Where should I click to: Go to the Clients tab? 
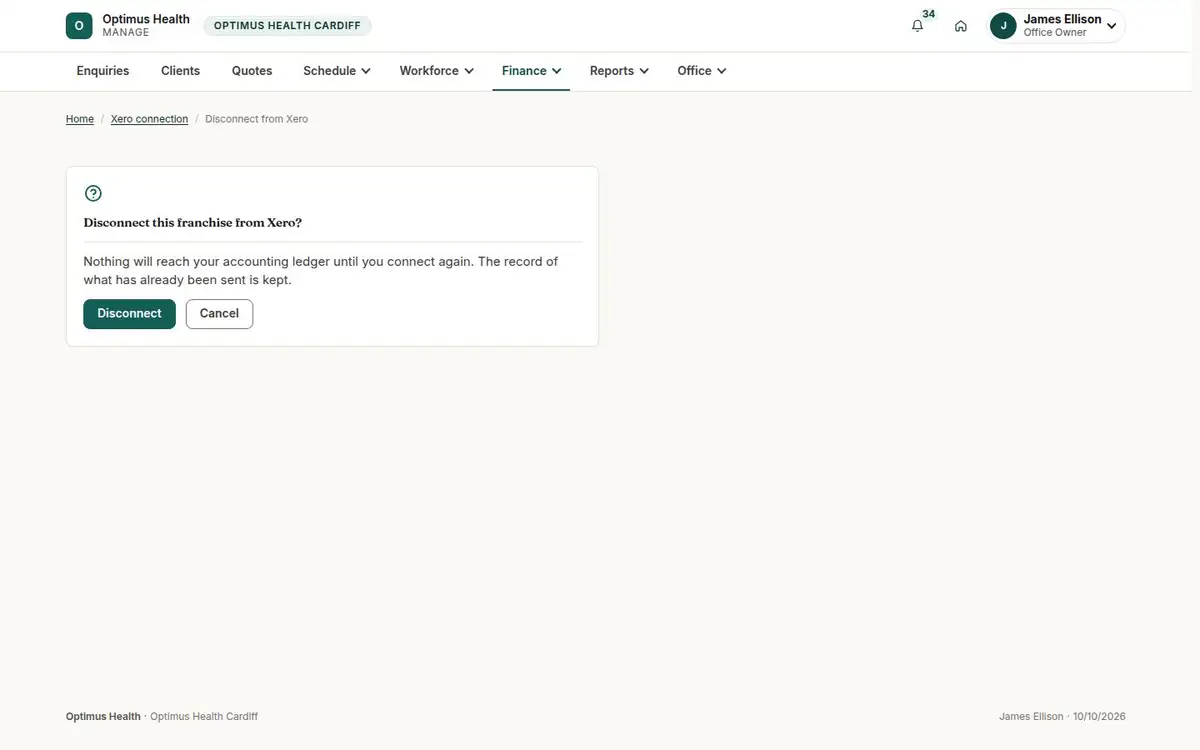click(181, 71)
